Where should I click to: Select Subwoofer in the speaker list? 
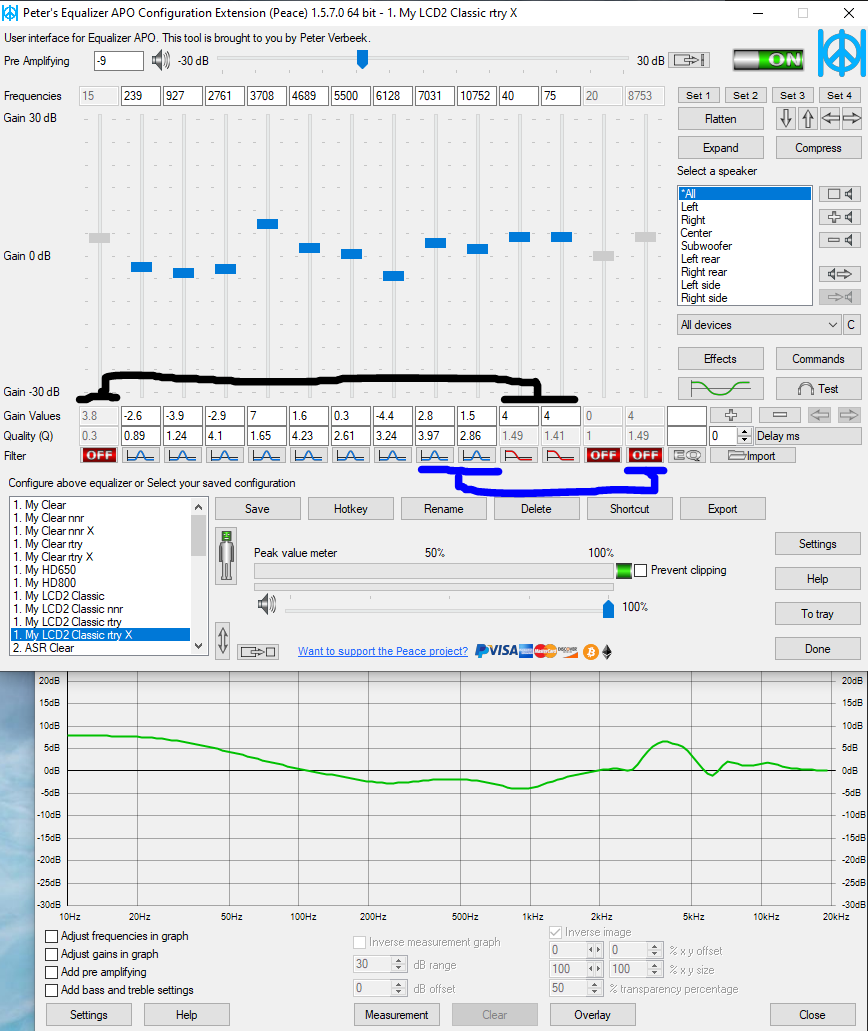pyautogui.click(x=706, y=246)
